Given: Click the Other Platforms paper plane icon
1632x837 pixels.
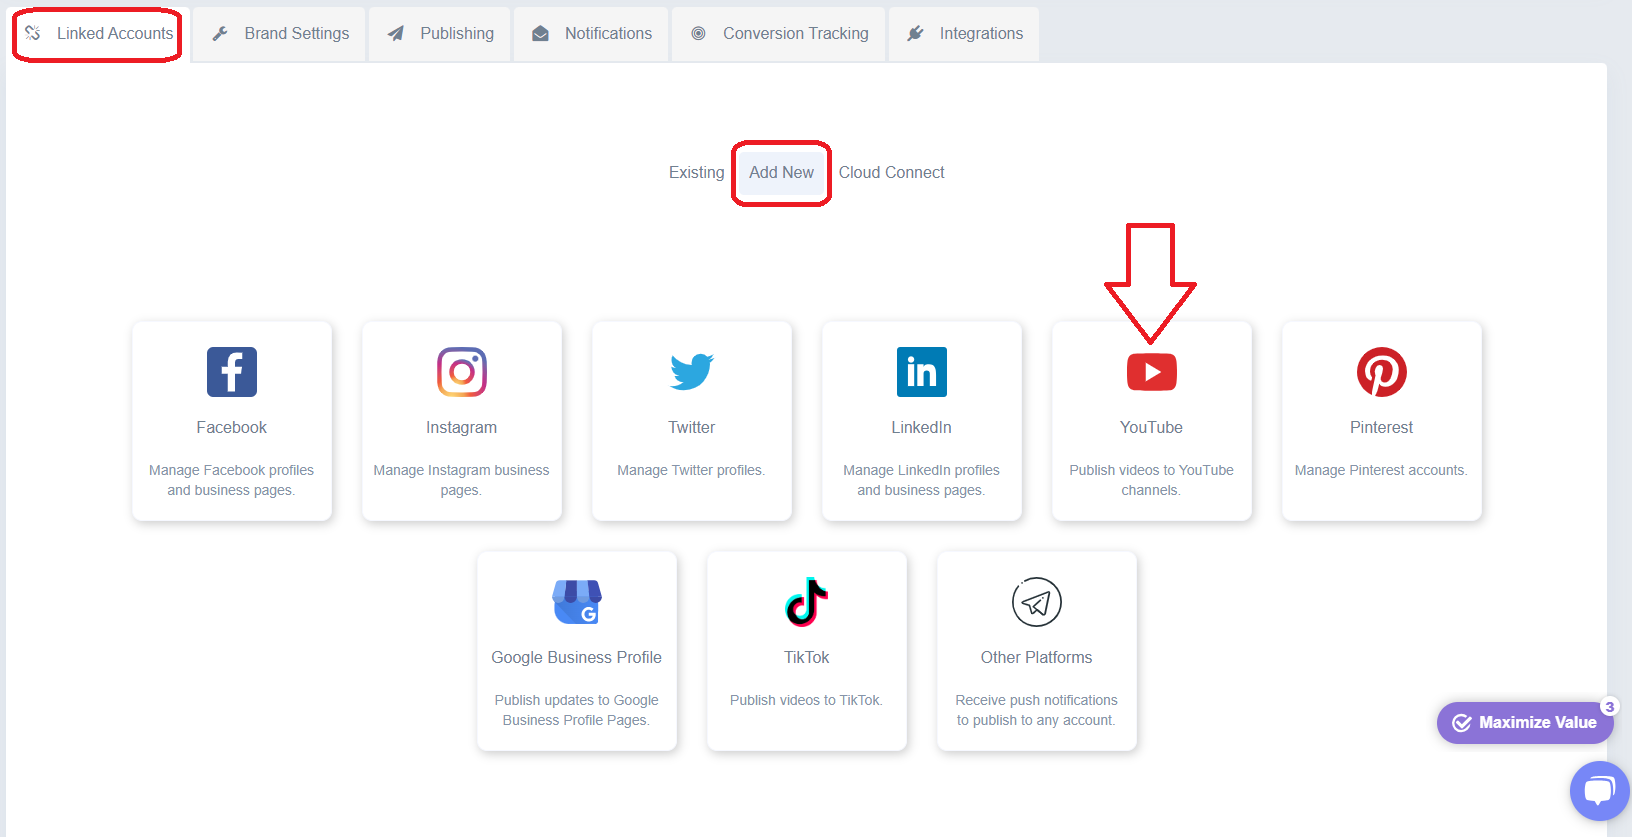Looking at the screenshot, I should click(x=1037, y=602).
